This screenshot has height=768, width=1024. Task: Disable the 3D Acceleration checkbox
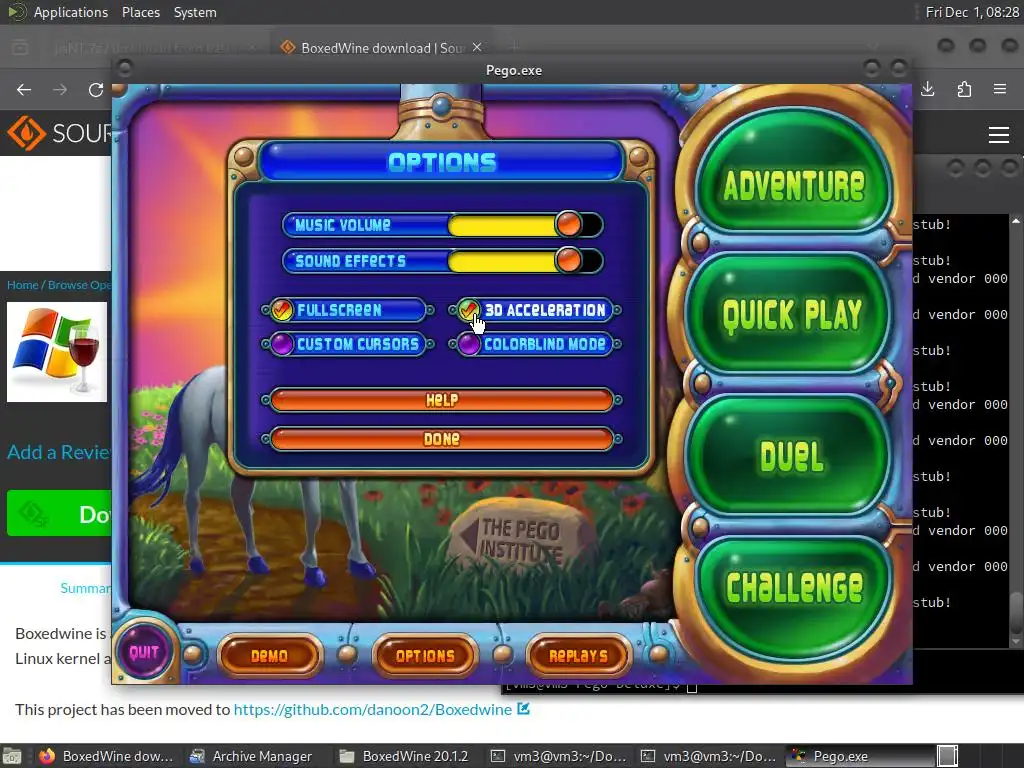pos(468,310)
